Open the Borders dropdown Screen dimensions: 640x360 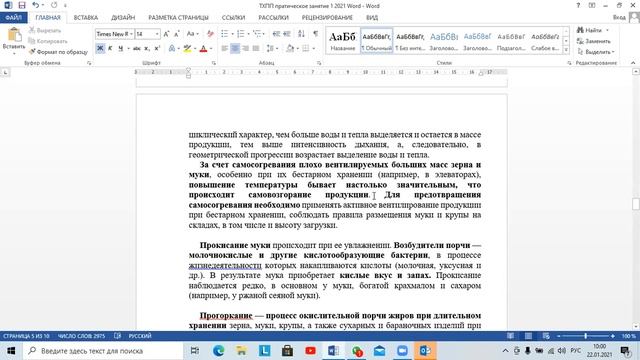coord(313,49)
